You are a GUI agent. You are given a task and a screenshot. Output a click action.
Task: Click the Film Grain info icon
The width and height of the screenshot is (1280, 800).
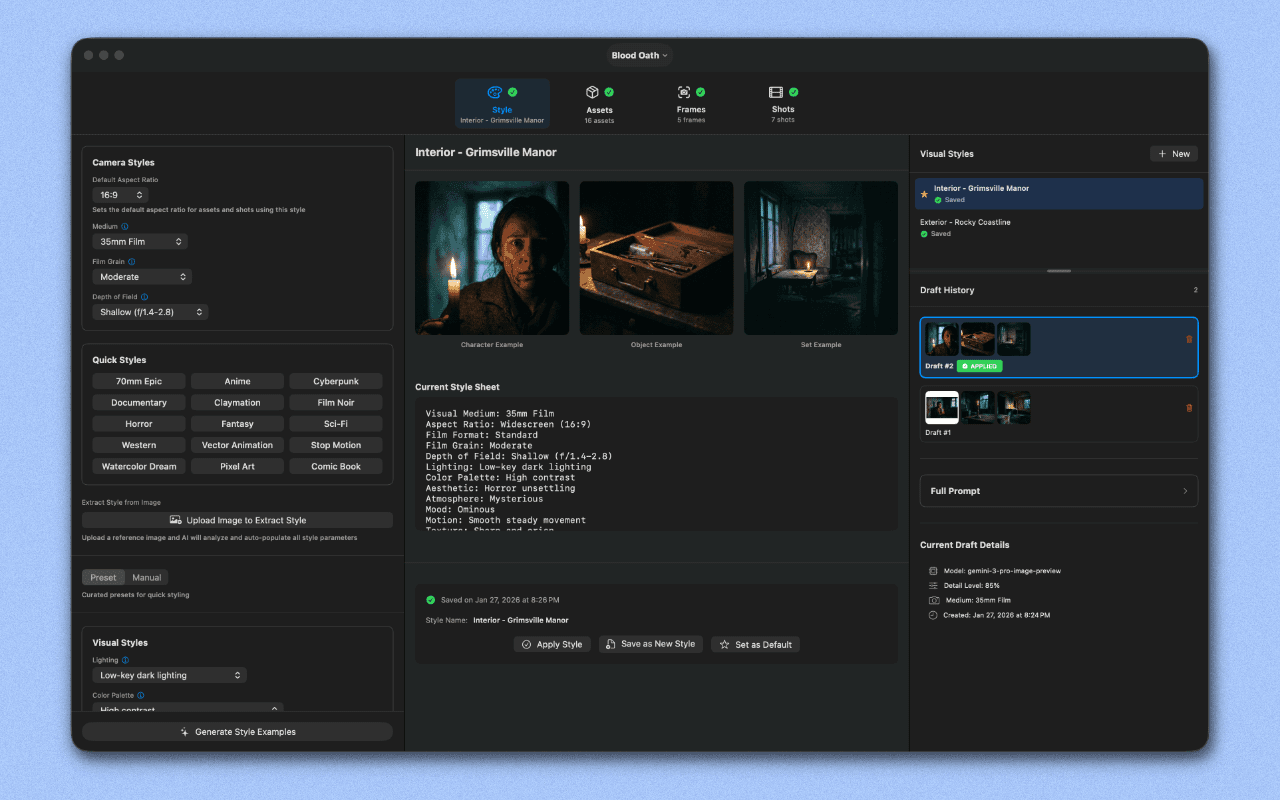131,262
